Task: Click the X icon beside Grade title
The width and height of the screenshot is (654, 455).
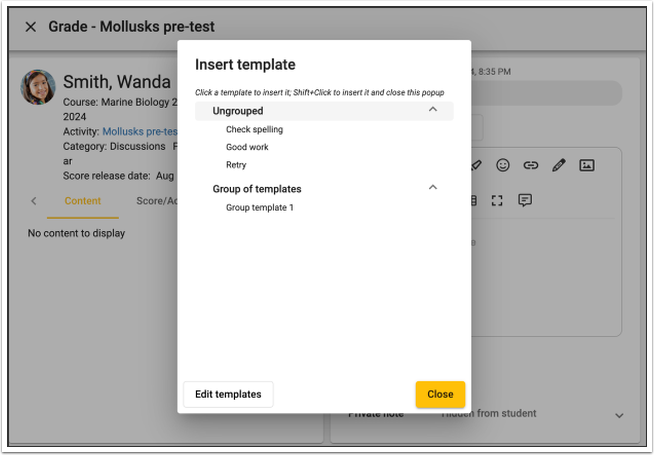Action: [x=30, y=27]
